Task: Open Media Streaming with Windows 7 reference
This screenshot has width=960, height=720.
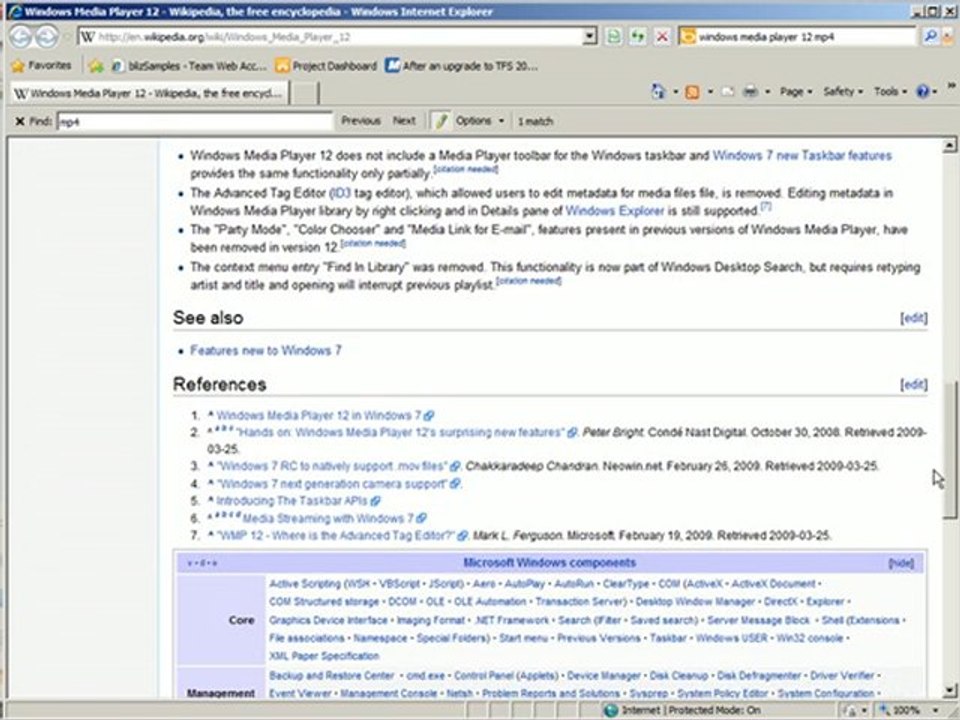Action: [x=328, y=519]
